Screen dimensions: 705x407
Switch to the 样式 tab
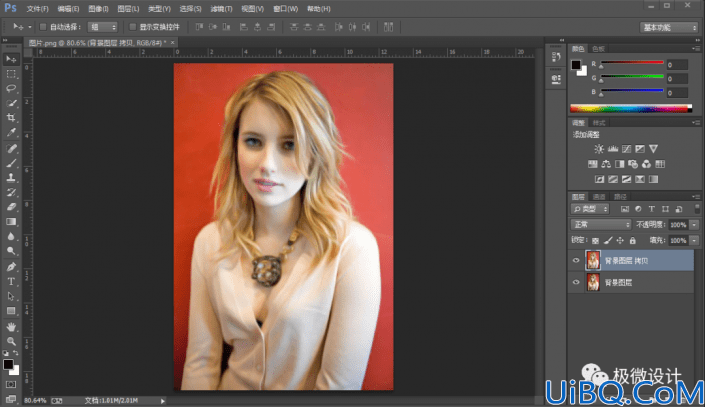[599, 123]
